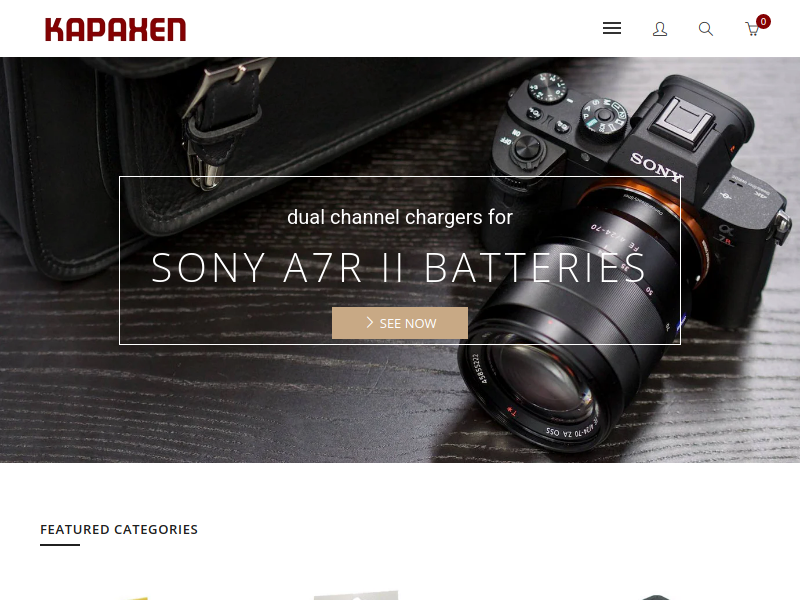Click the SEE NOW button
The height and width of the screenshot is (600, 800).
pos(399,323)
